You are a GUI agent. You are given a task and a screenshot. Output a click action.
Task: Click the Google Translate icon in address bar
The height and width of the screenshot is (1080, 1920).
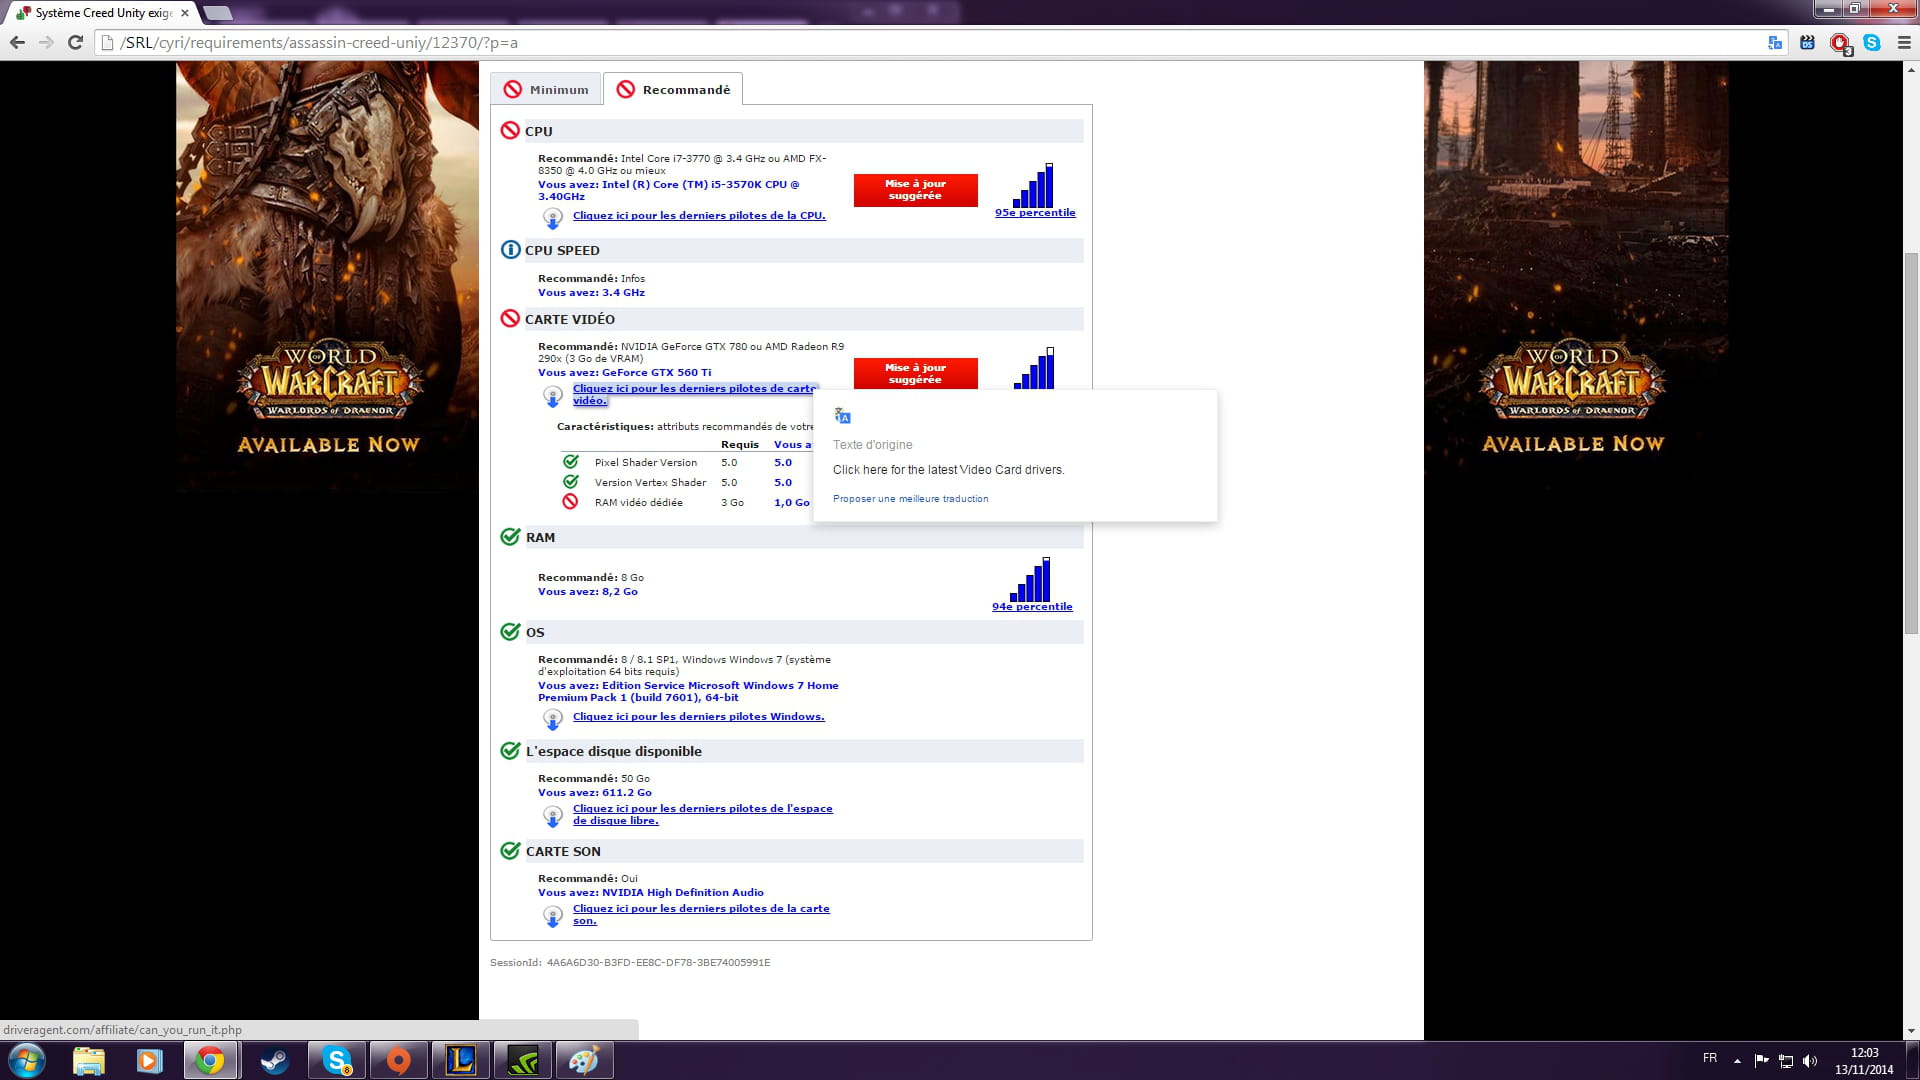click(1775, 43)
